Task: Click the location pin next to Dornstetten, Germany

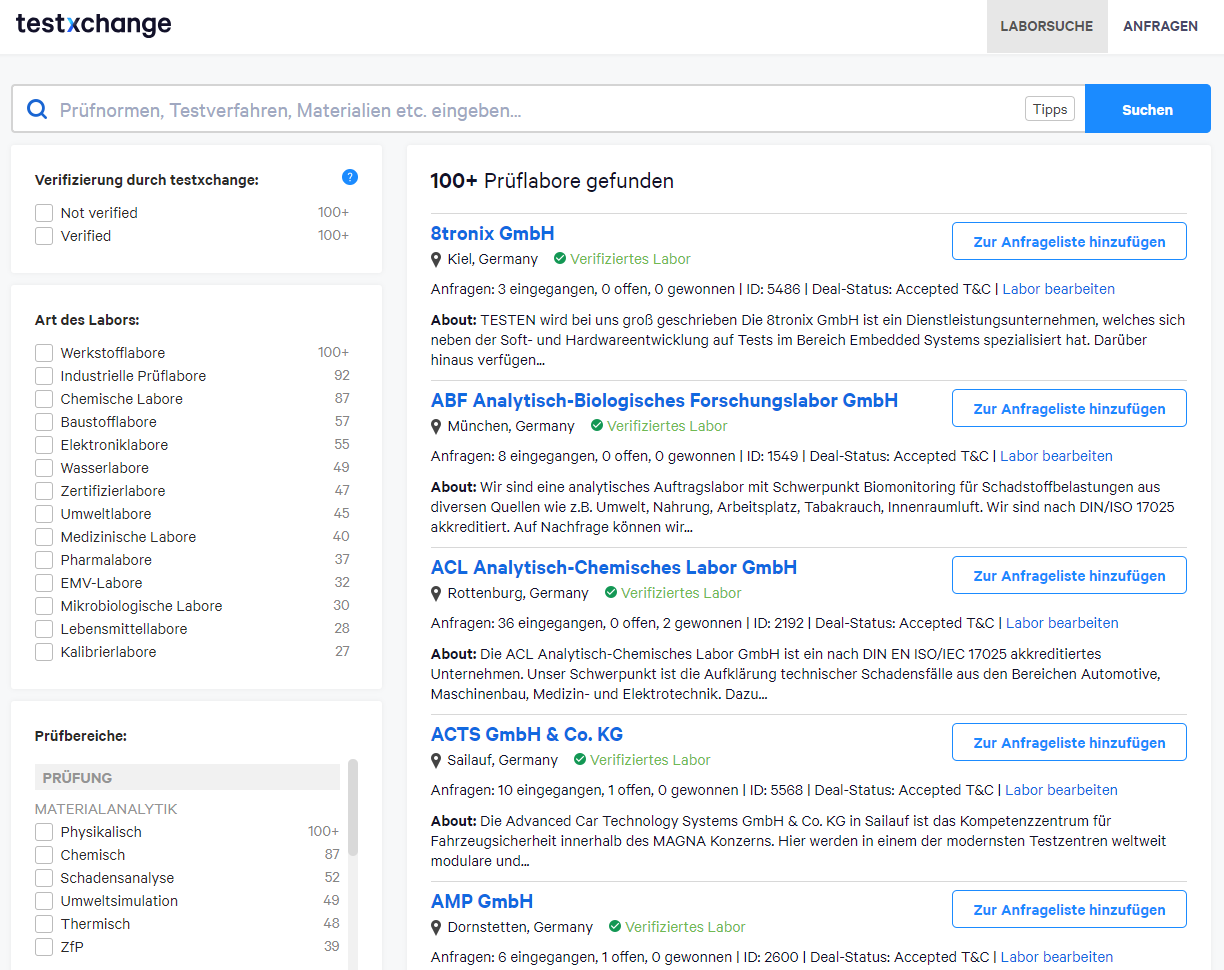Action: pyautogui.click(x=436, y=927)
